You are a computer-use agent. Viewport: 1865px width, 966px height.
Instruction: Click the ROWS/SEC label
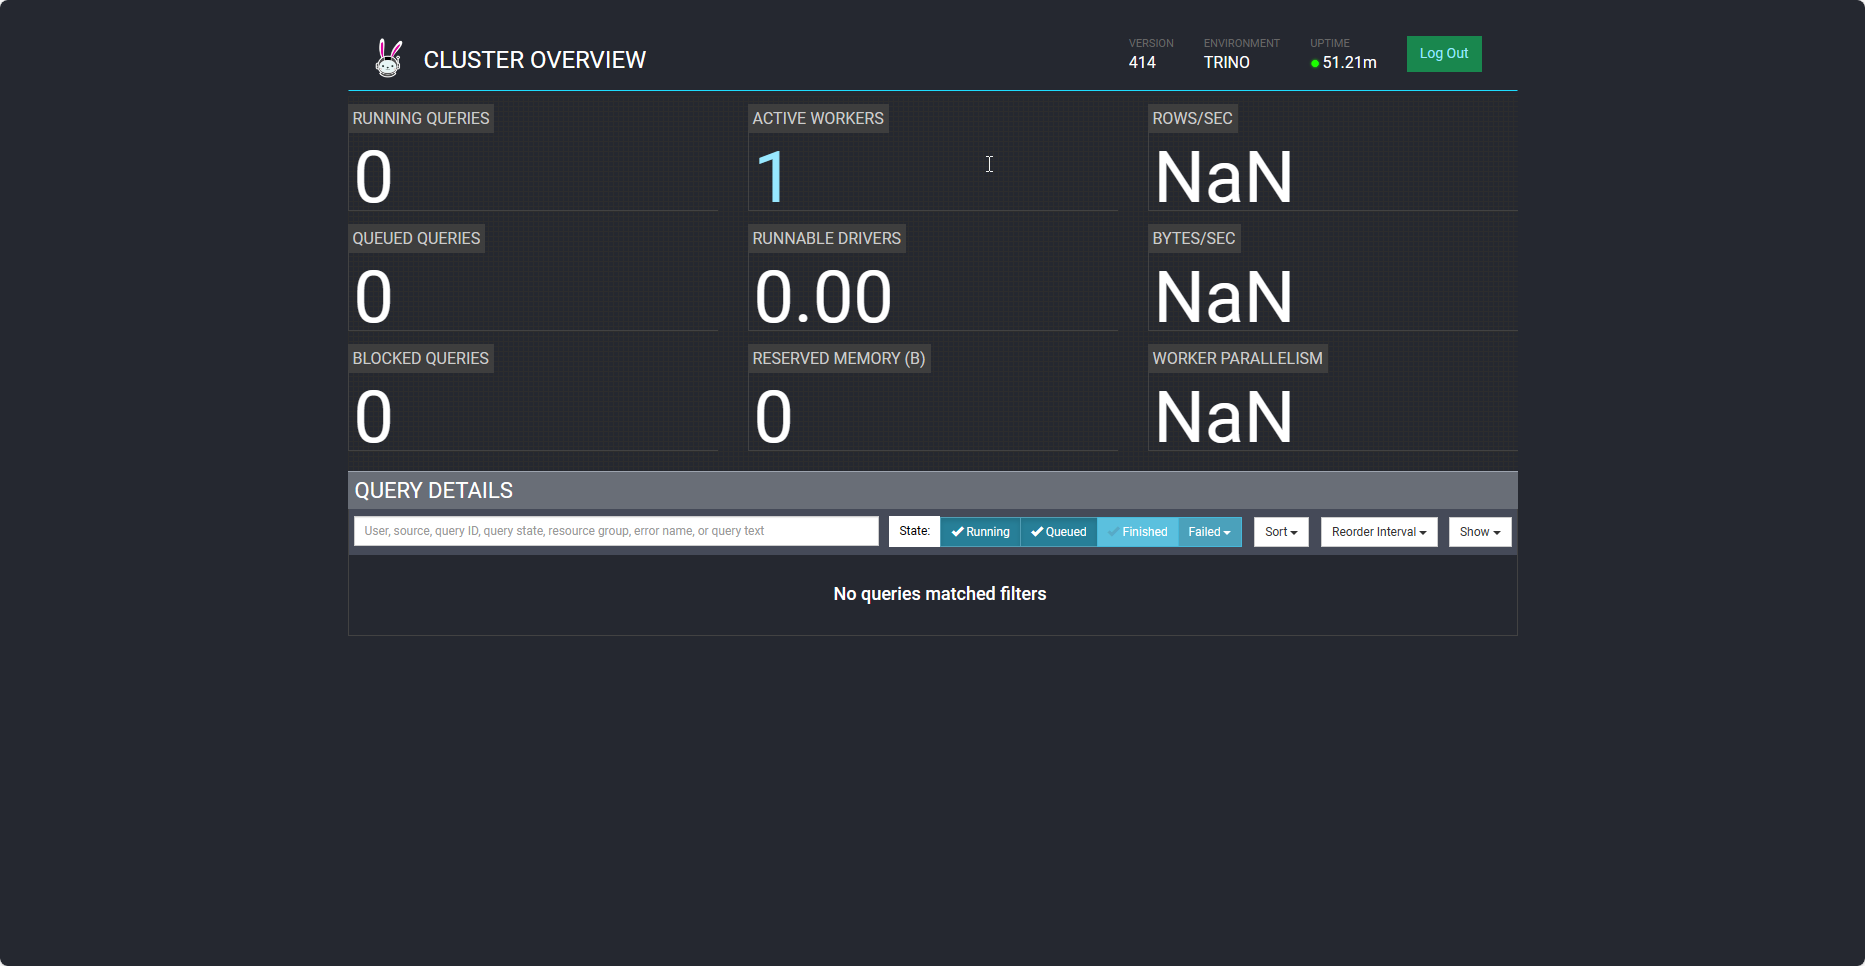(1192, 118)
